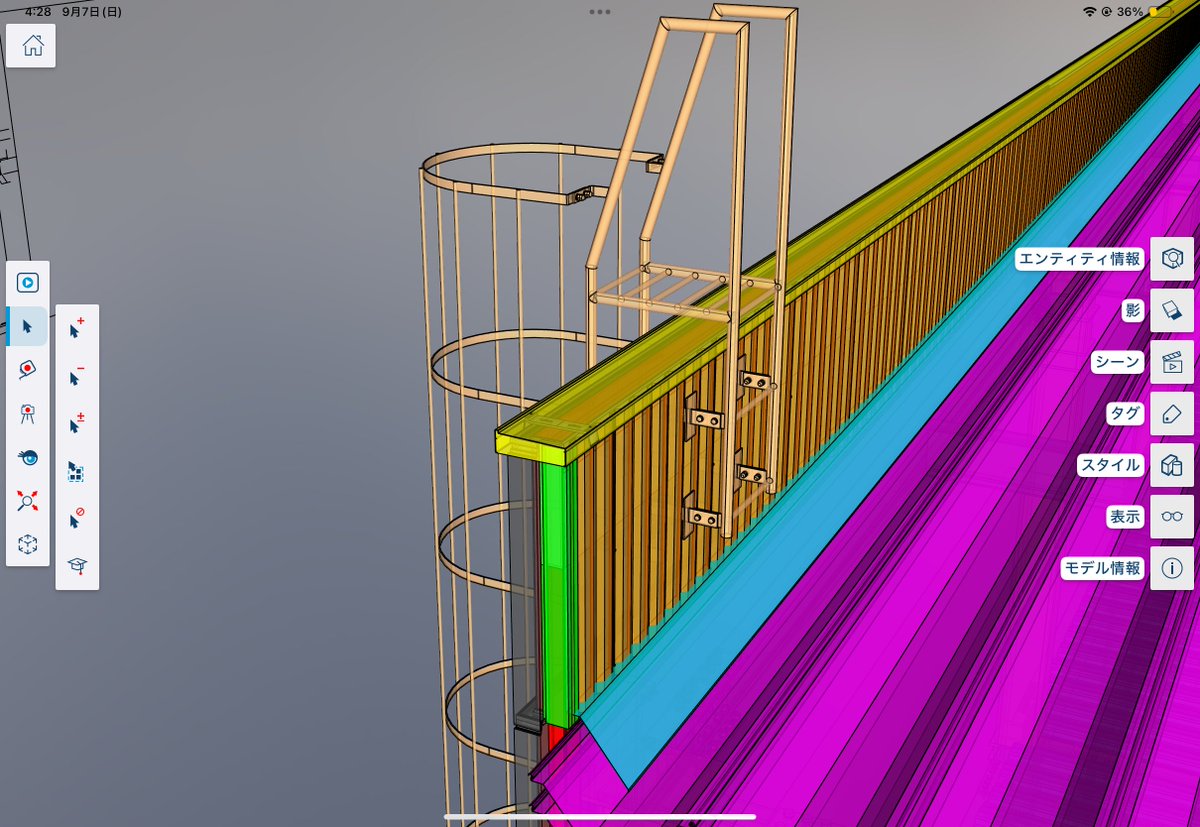Select the Tape Measure tool

pos(27,369)
